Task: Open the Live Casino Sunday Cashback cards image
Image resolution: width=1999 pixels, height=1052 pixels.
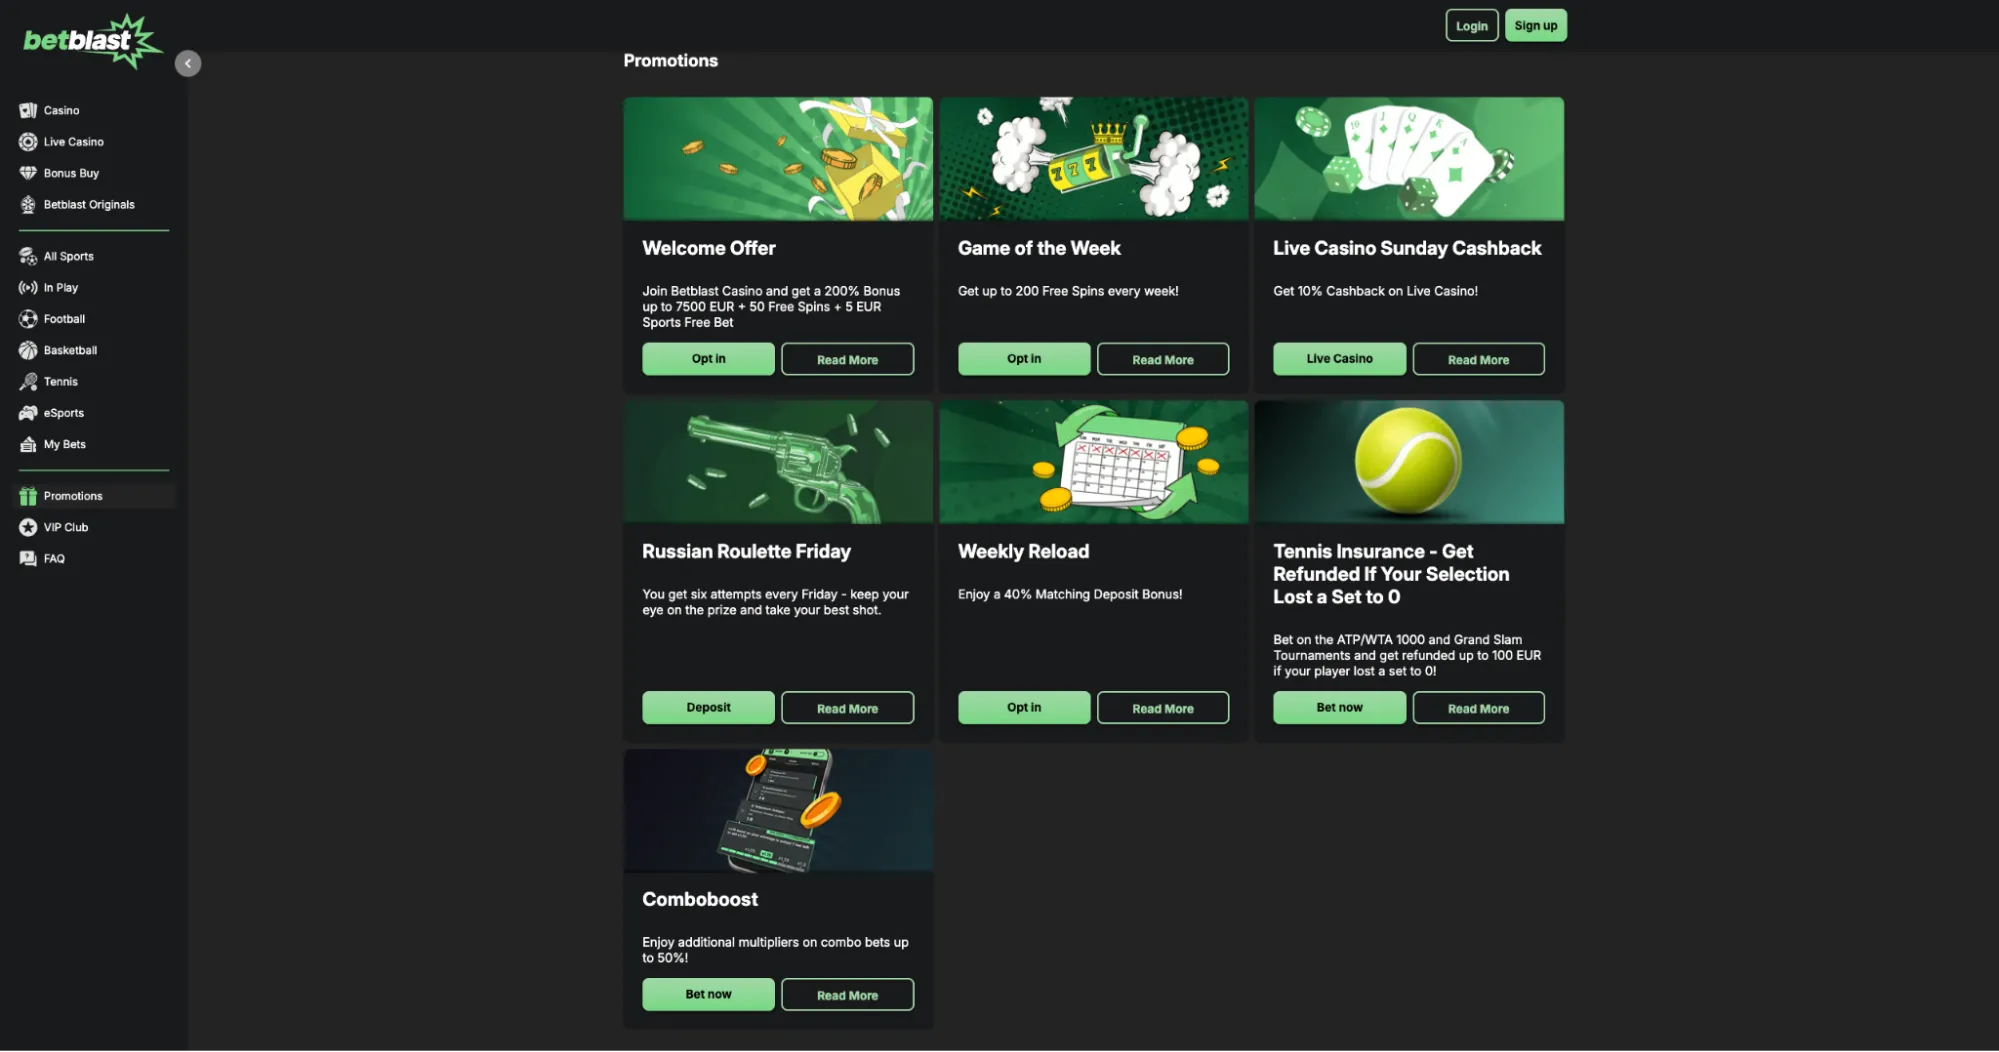Action: (x=1409, y=158)
